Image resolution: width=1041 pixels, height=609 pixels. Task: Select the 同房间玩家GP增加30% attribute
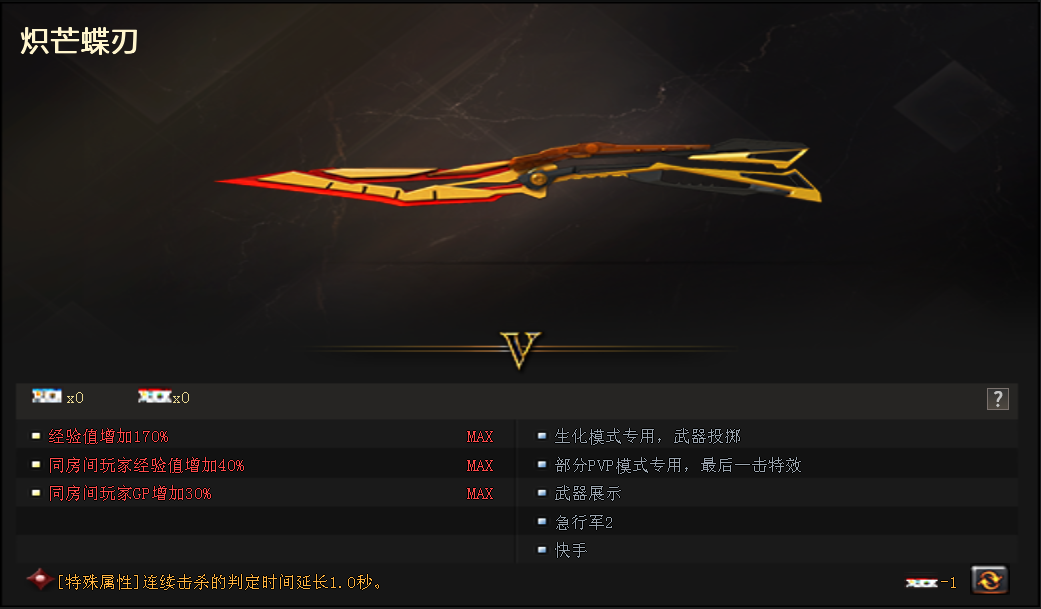[x=129, y=493]
